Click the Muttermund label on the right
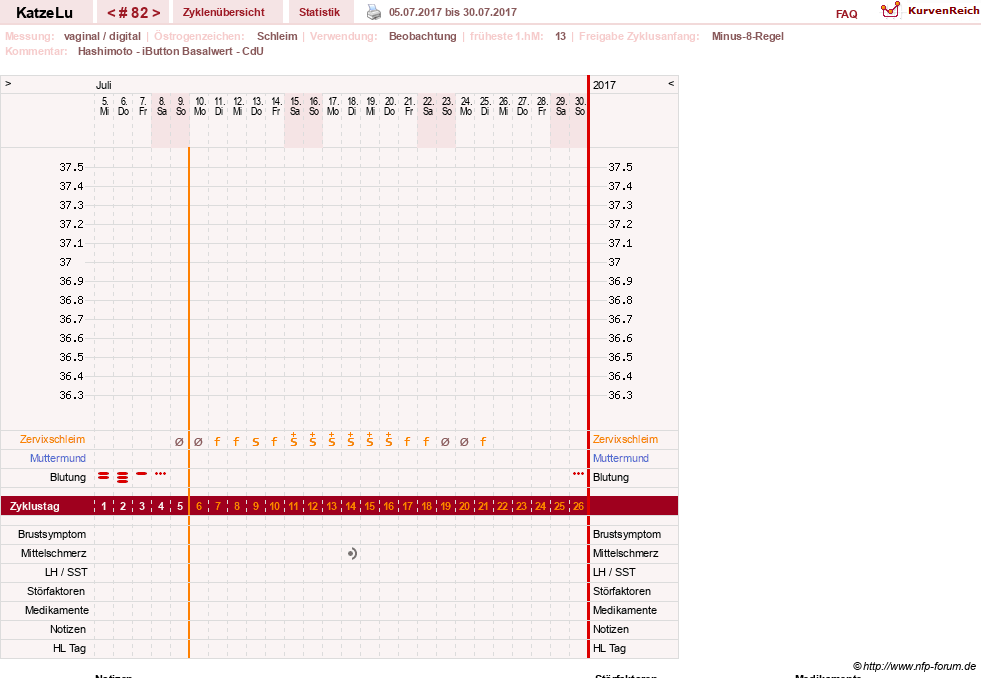981x678 pixels. (x=621, y=458)
